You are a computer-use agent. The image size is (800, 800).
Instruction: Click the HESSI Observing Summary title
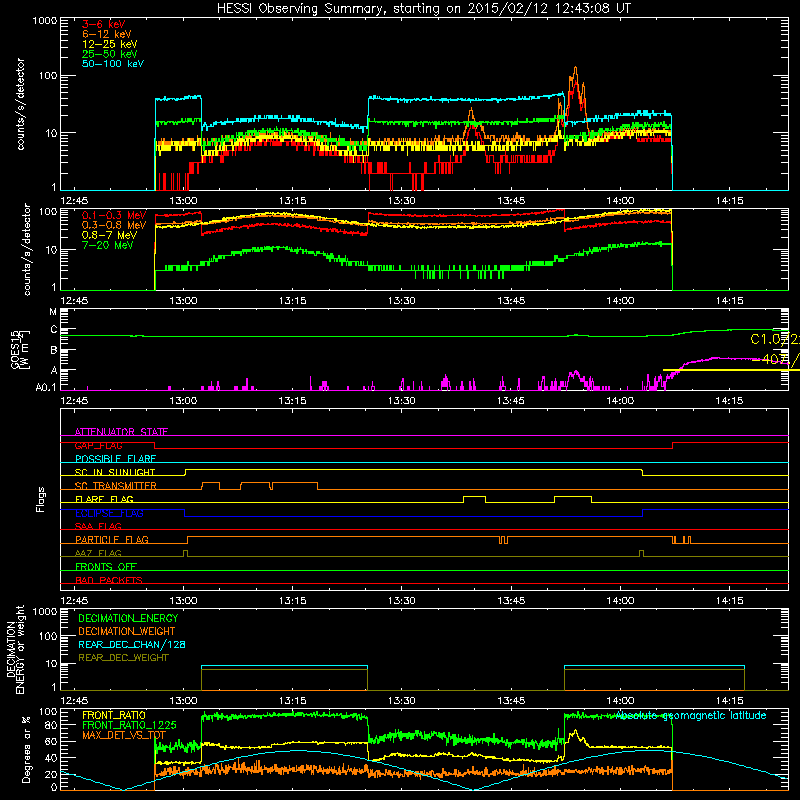(424, 8)
